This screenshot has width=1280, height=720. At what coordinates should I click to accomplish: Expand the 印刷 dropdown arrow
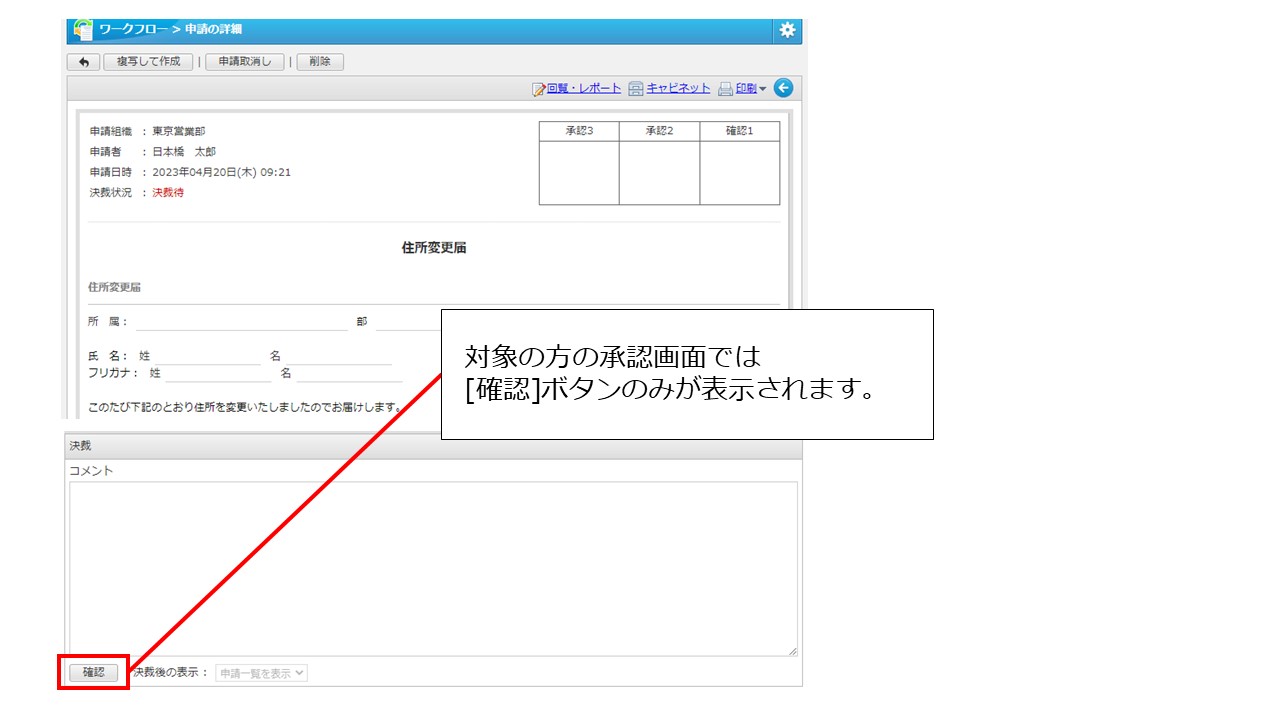tap(763, 89)
